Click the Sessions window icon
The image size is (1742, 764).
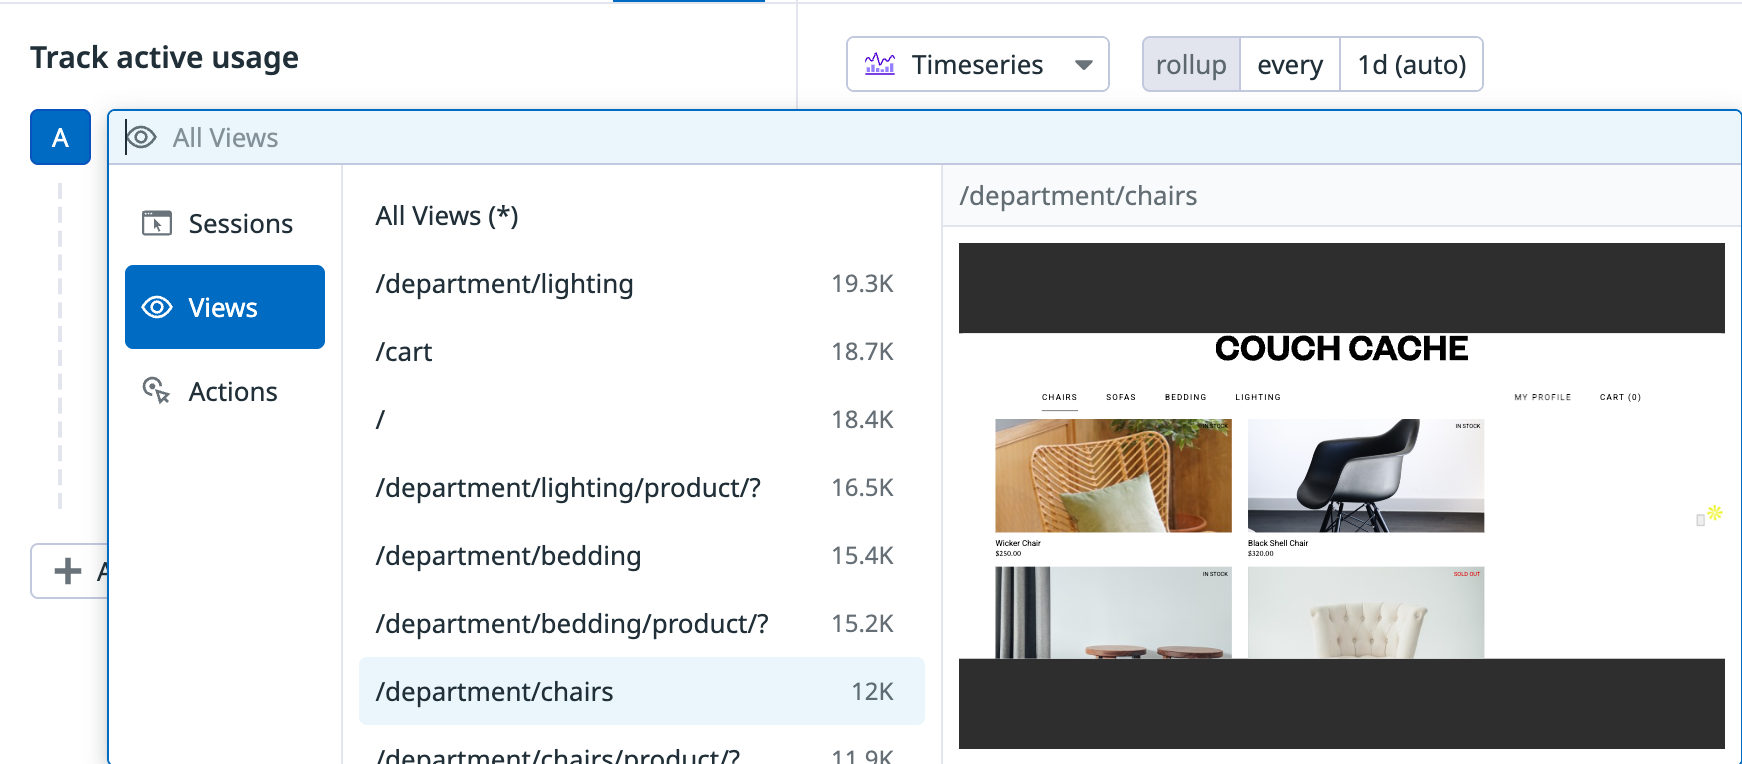point(157,223)
